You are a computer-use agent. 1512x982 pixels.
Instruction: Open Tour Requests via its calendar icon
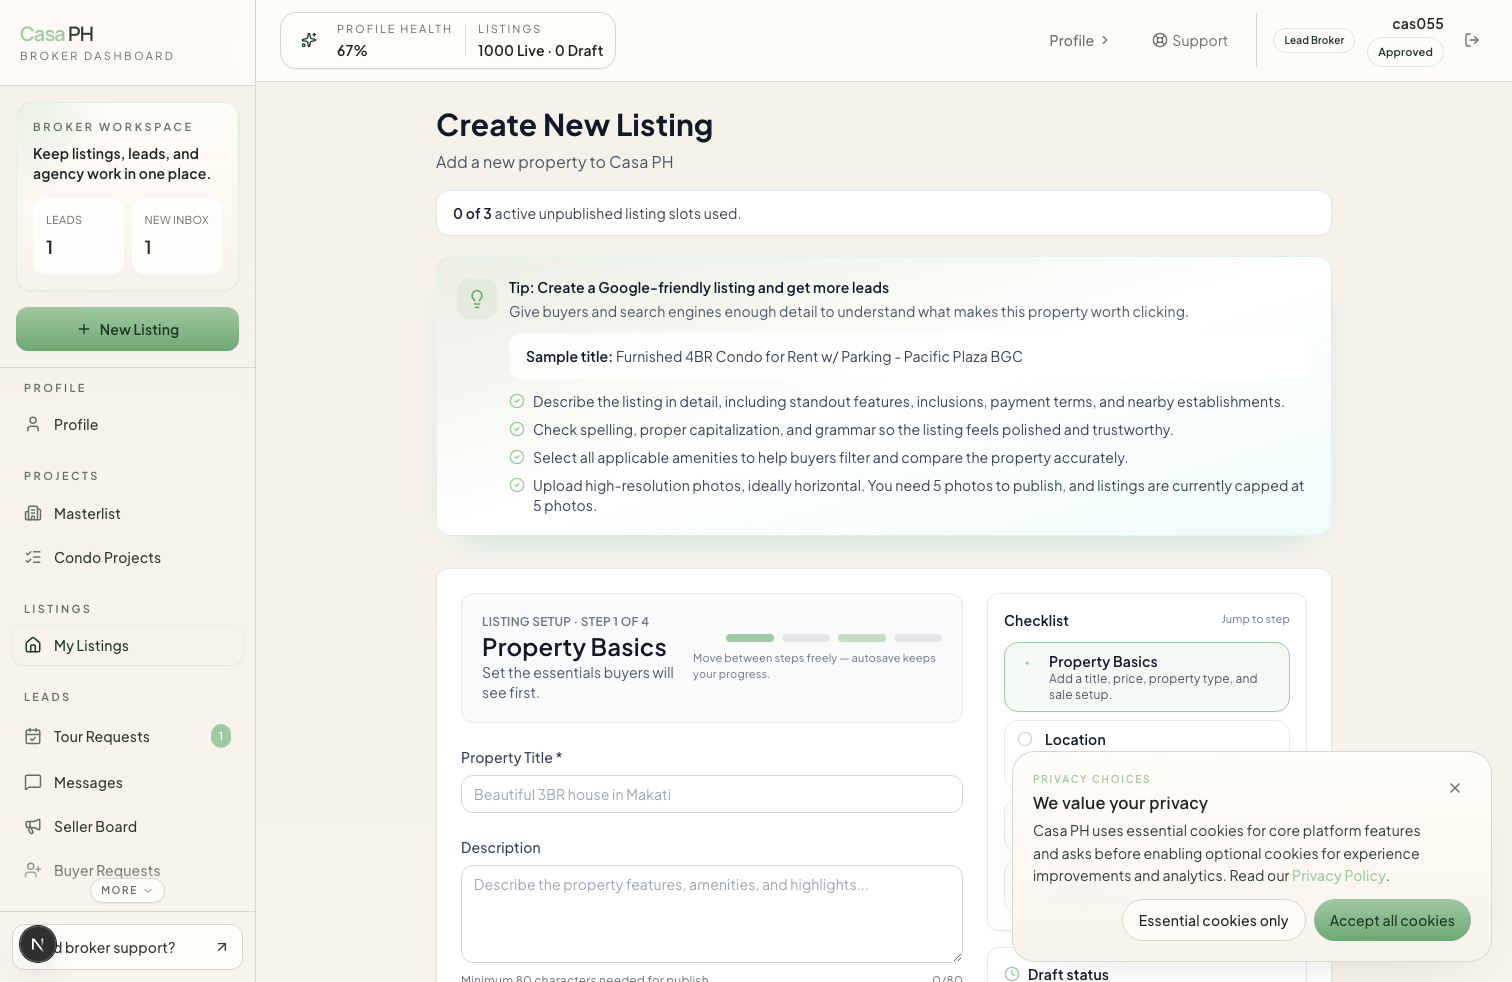pos(34,736)
